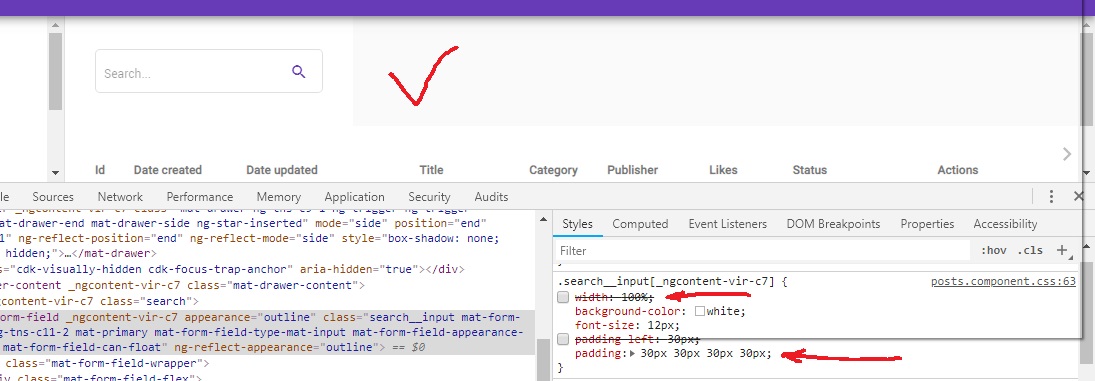
Task: Select the Event Listeners sidebar tab
Action: tap(728, 224)
